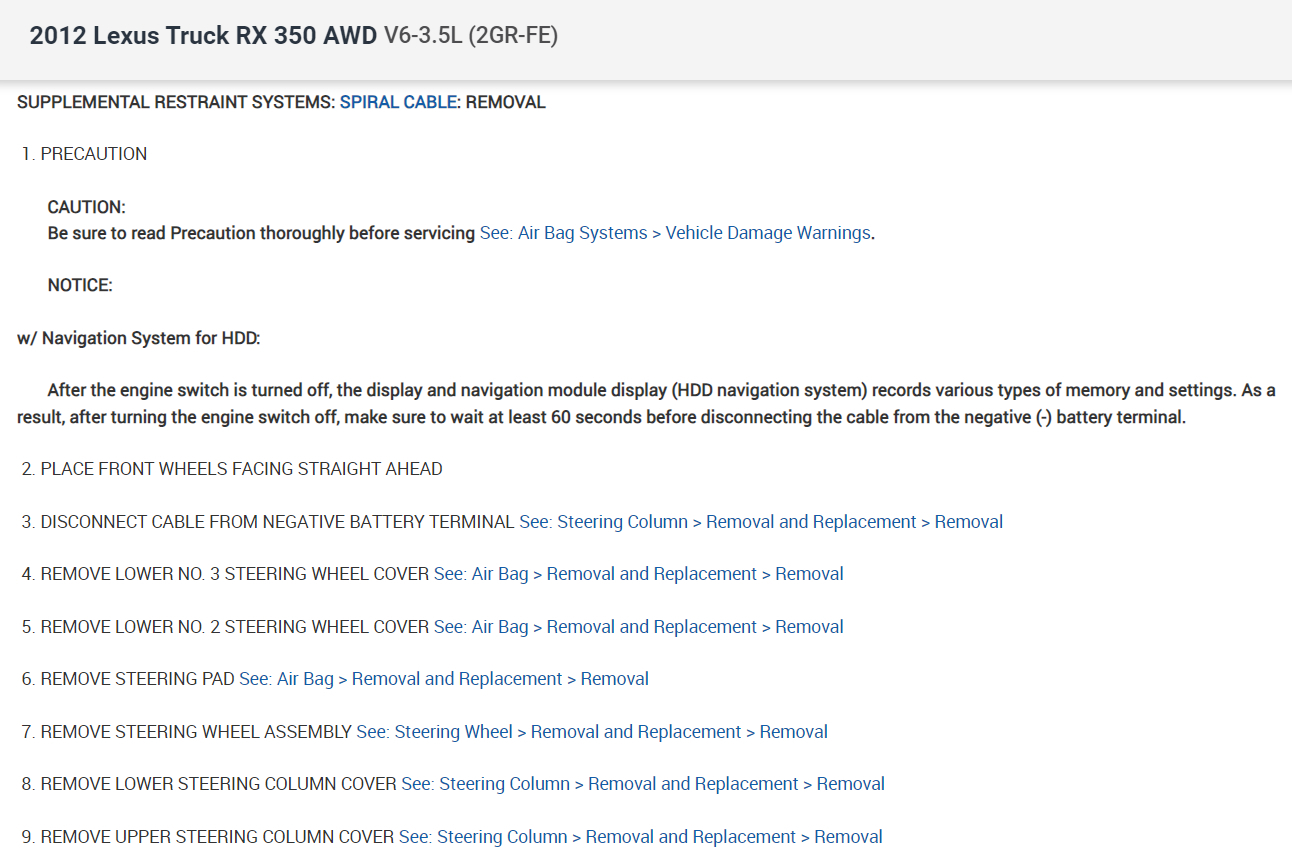This screenshot has width=1292, height=868.
Task: Follow the Steering Column link for upper column cover
Action: (640, 837)
